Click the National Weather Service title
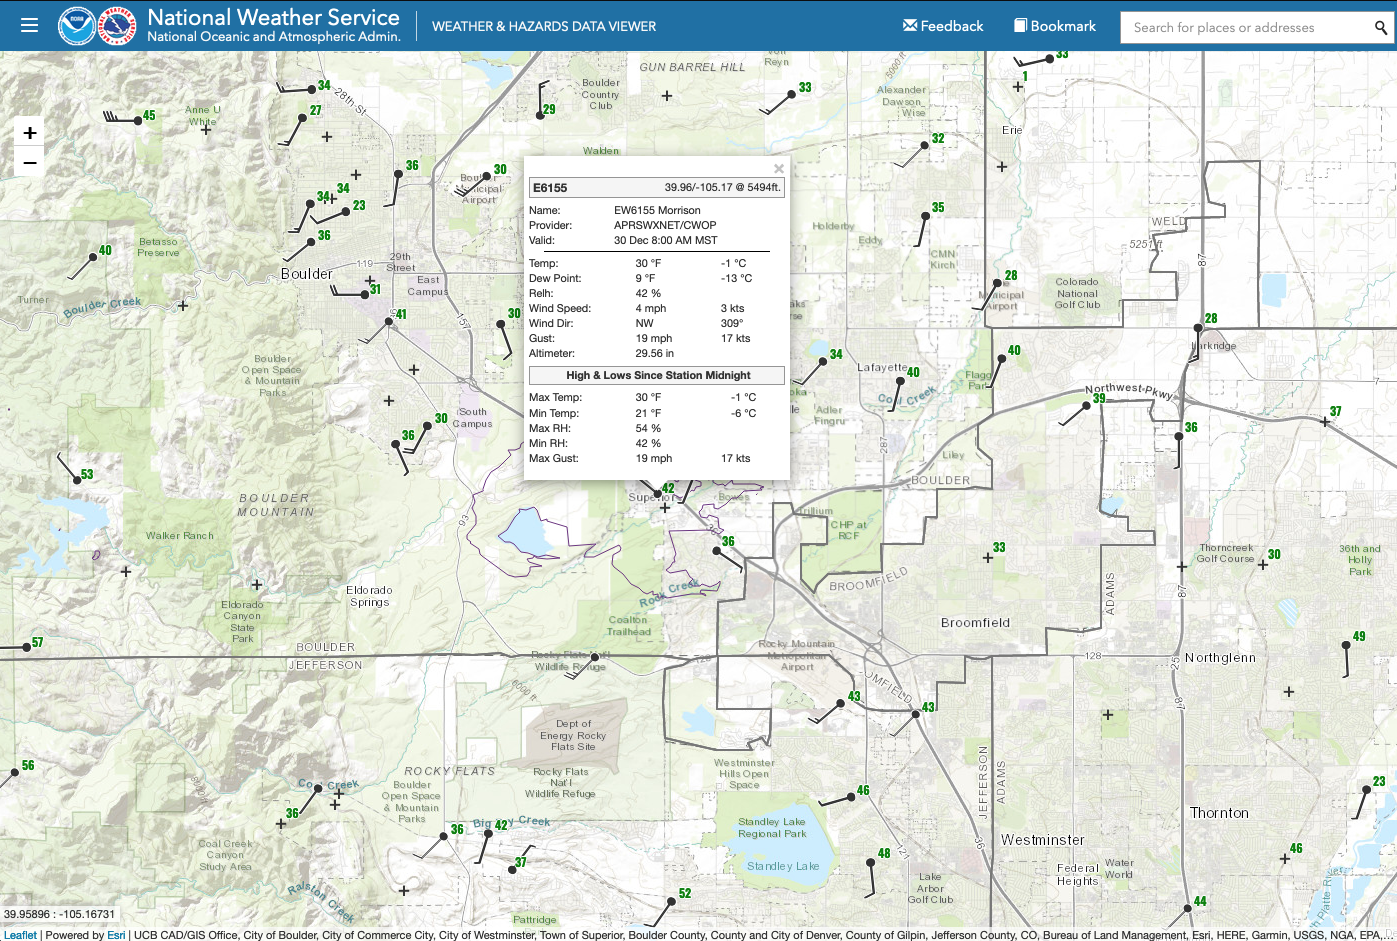The height and width of the screenshot is (941, 1397). coord(273,17)
